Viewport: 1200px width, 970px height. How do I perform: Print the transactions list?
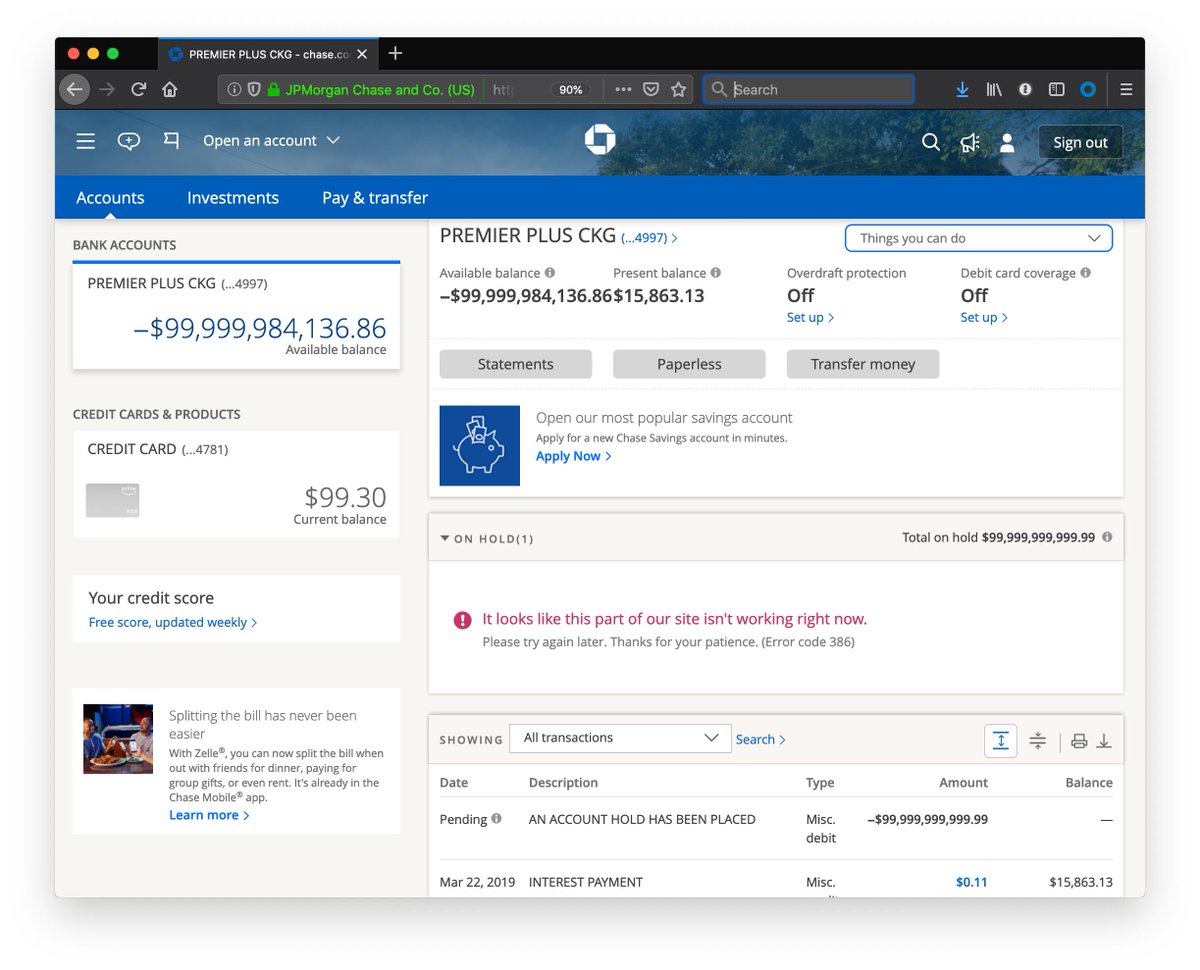click(1079, 741)
